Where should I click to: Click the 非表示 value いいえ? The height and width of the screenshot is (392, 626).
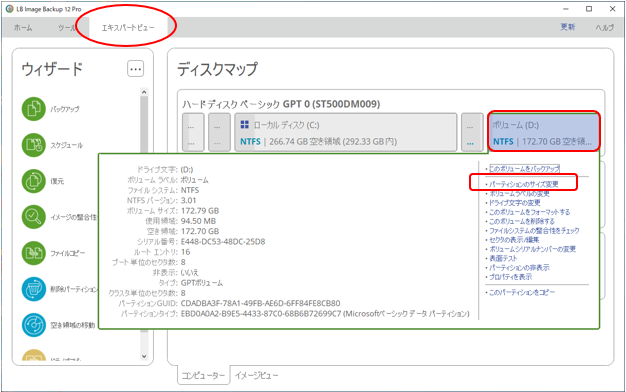pos(189,273)
